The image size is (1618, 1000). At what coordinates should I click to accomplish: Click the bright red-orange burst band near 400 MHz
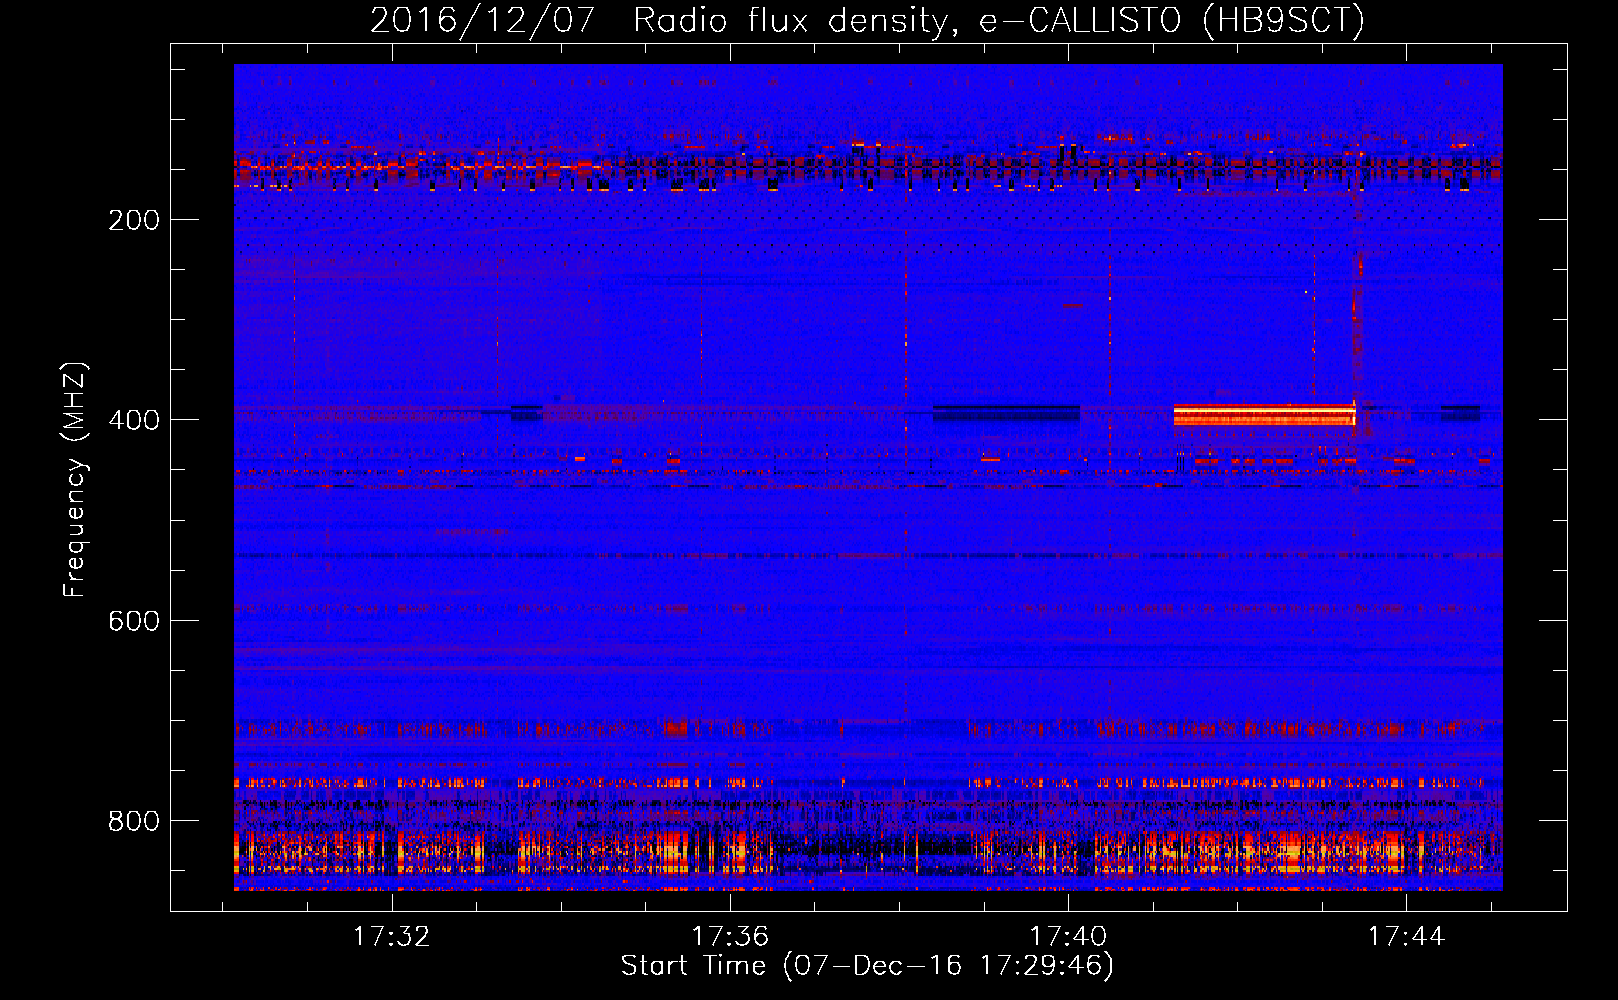coord(1264,414)
